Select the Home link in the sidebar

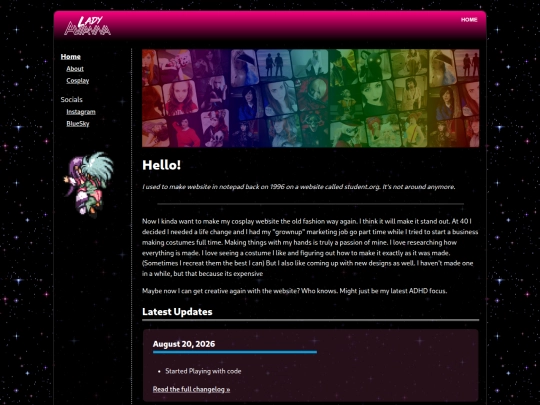tap(71, 56)
